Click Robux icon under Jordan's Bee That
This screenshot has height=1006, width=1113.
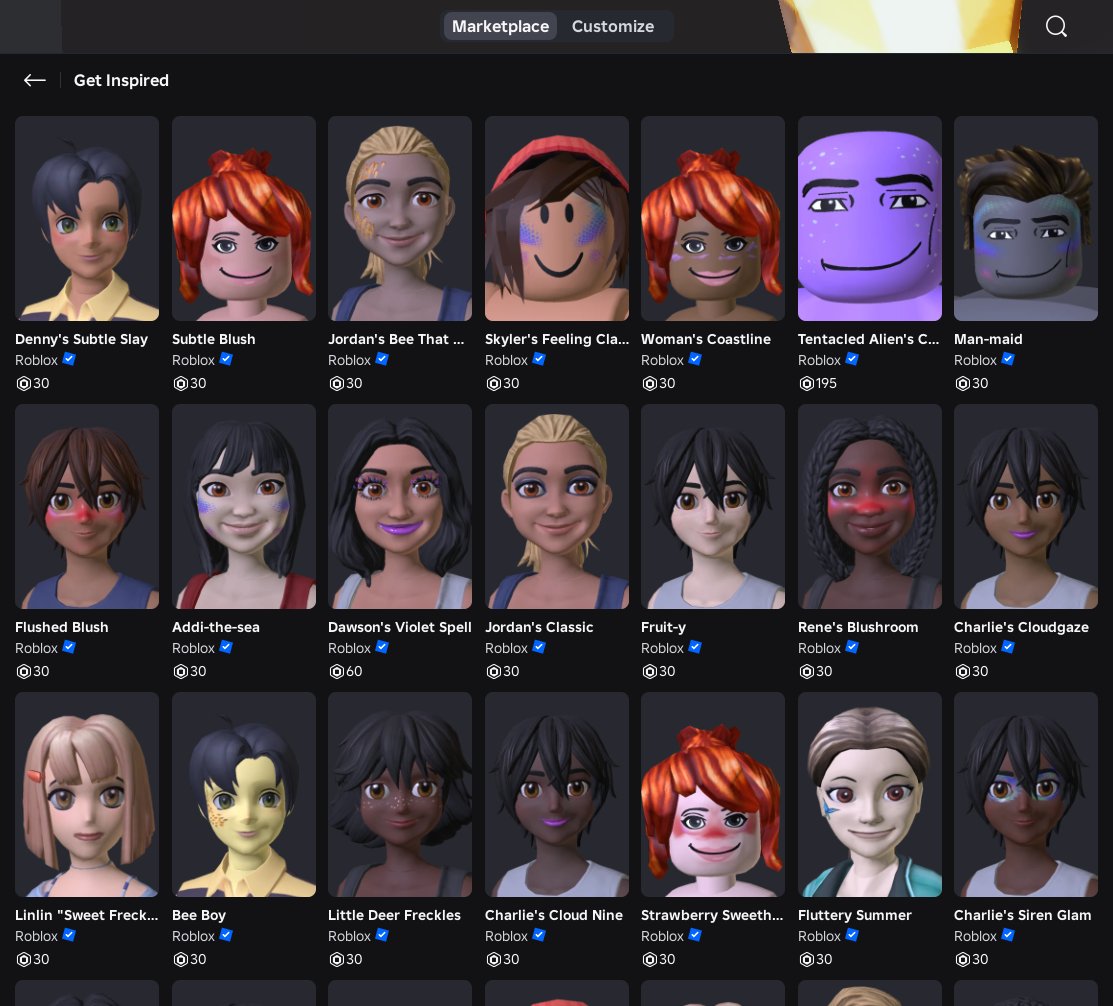click(x=336, y=384)
